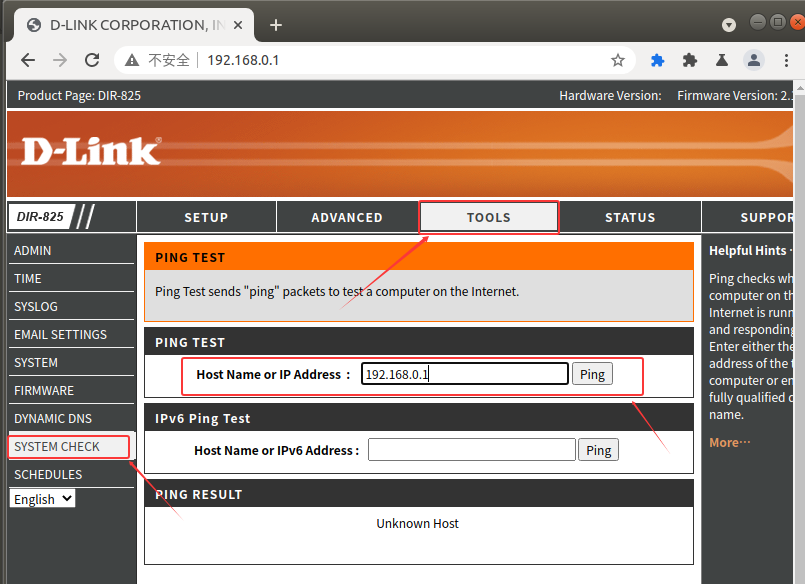The width and height of the screenshot is (805, 584).
Task: Click the Host Name or IP Address field
Action: tap(465, 374)
